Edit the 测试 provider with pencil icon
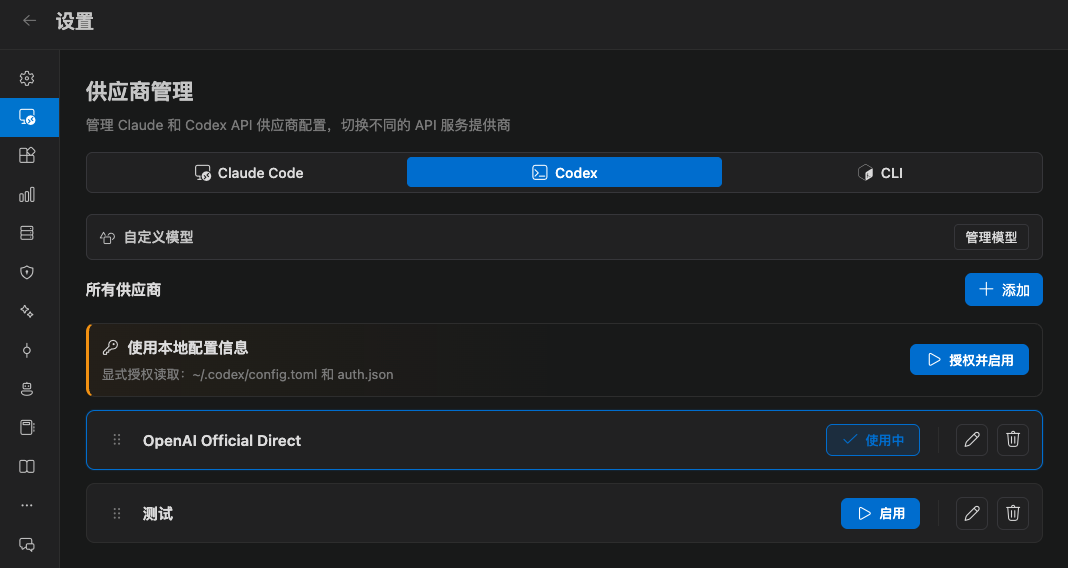 click(972, 514)
